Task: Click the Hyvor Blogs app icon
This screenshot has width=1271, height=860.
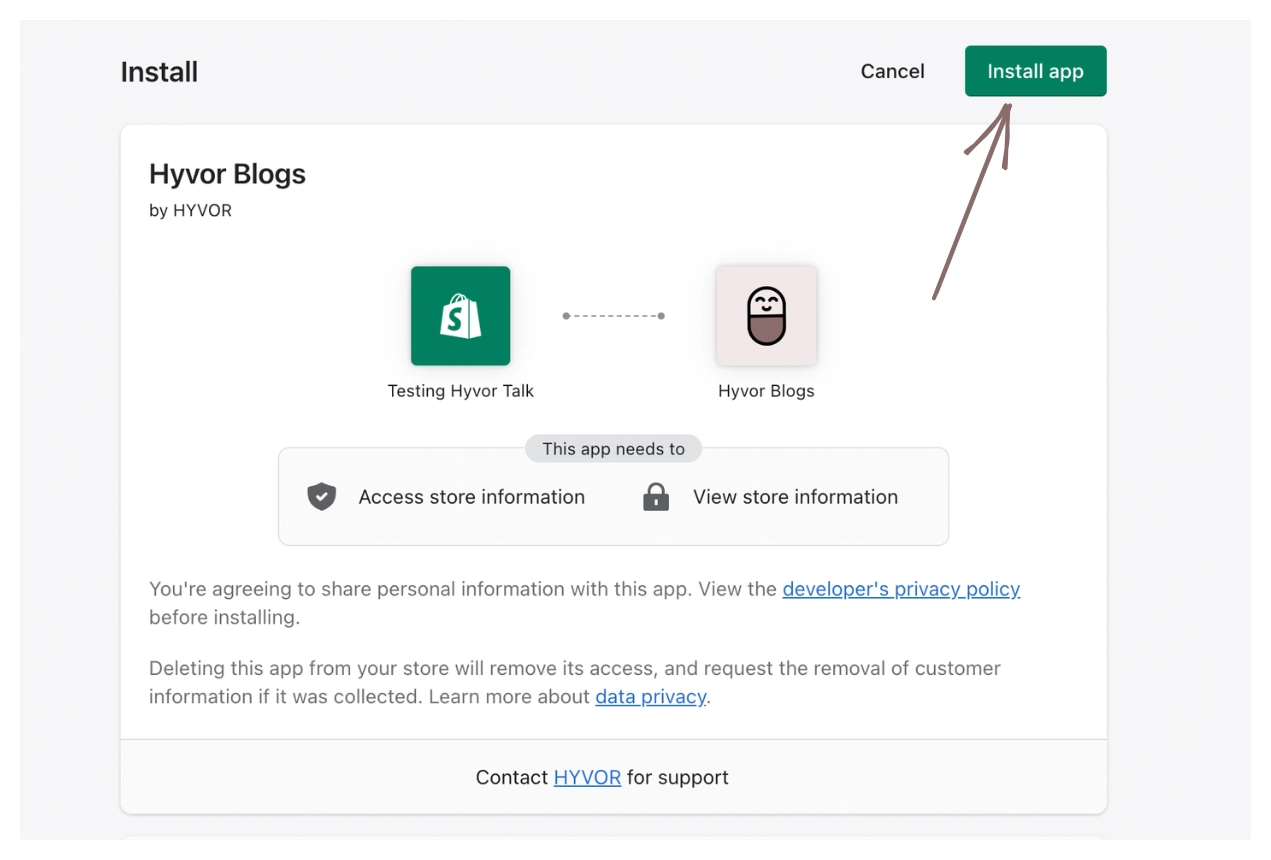Action: [x=766, y=316]
